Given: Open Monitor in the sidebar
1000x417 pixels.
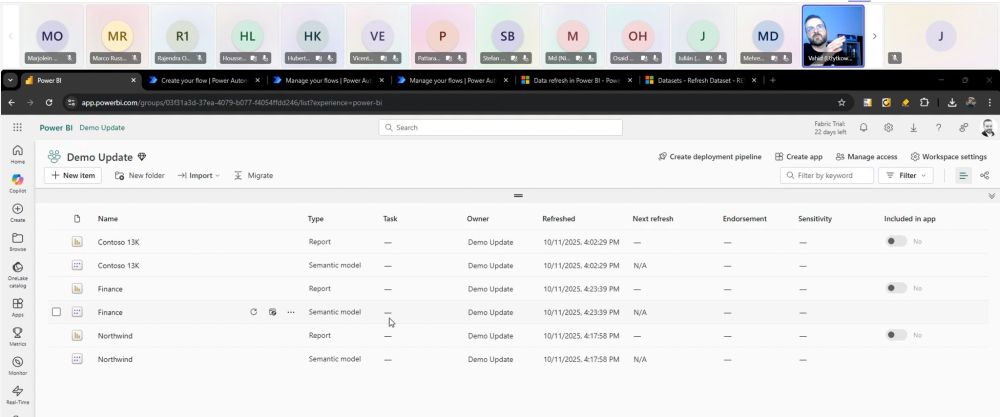Looking at the screenshot, I should click(x=17, y=365).
